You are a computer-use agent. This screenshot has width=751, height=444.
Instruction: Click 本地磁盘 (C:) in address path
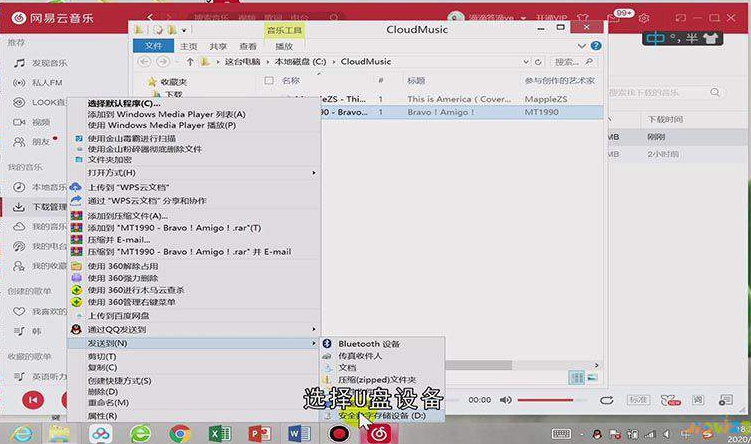pyautogui.click(x=300, y=62)
